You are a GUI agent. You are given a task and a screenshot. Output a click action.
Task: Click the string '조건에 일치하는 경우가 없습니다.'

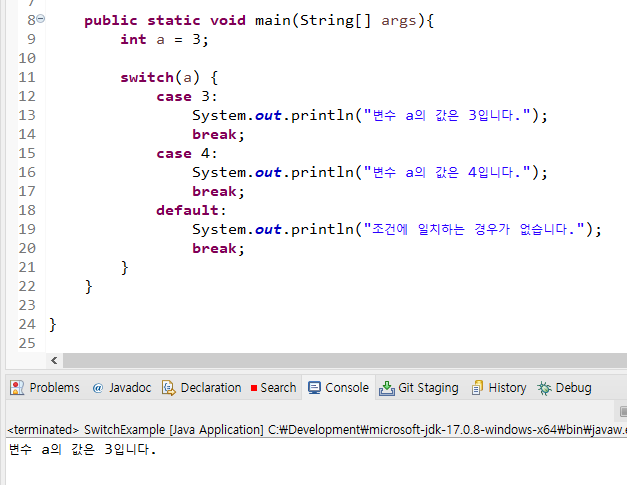click(x=474, y=229)
